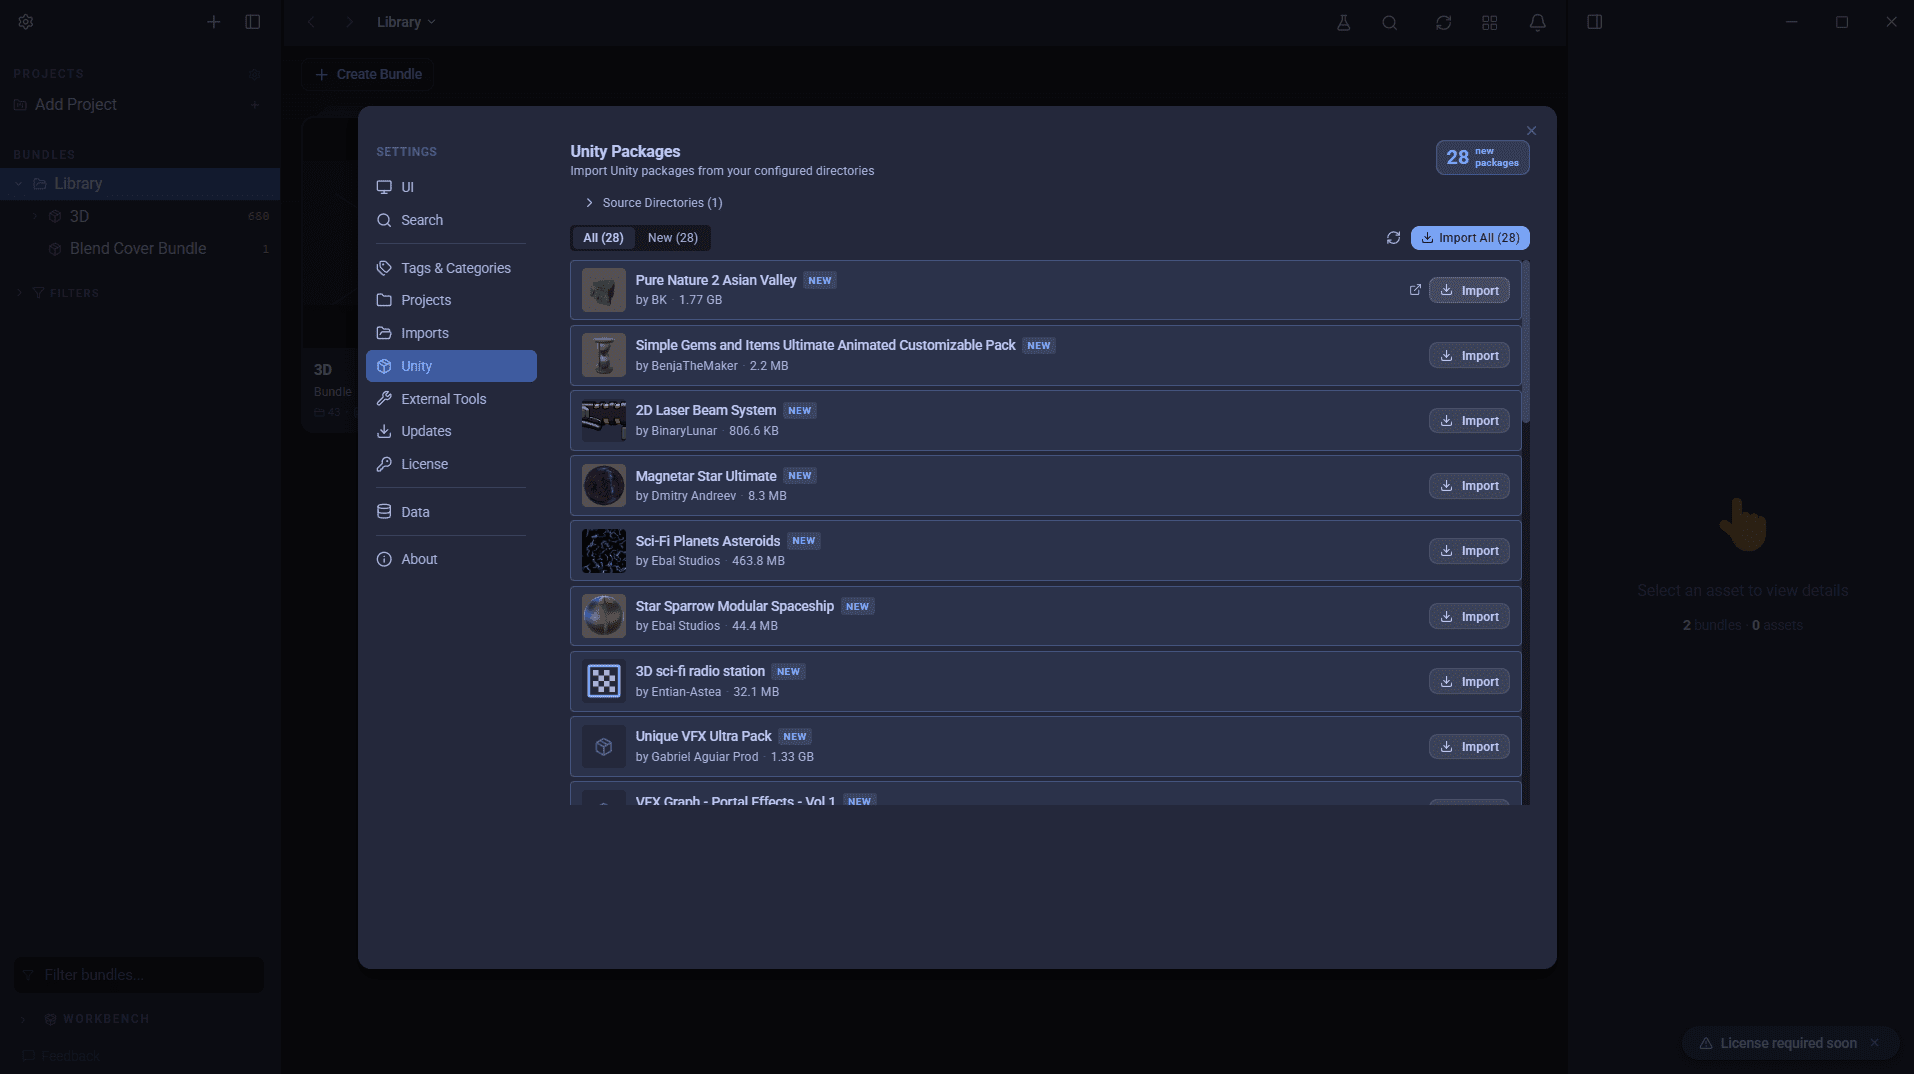This screenshot has width=1914, height=1074.
Task: Click the package list scrollbar
Action: [1525, 342]
